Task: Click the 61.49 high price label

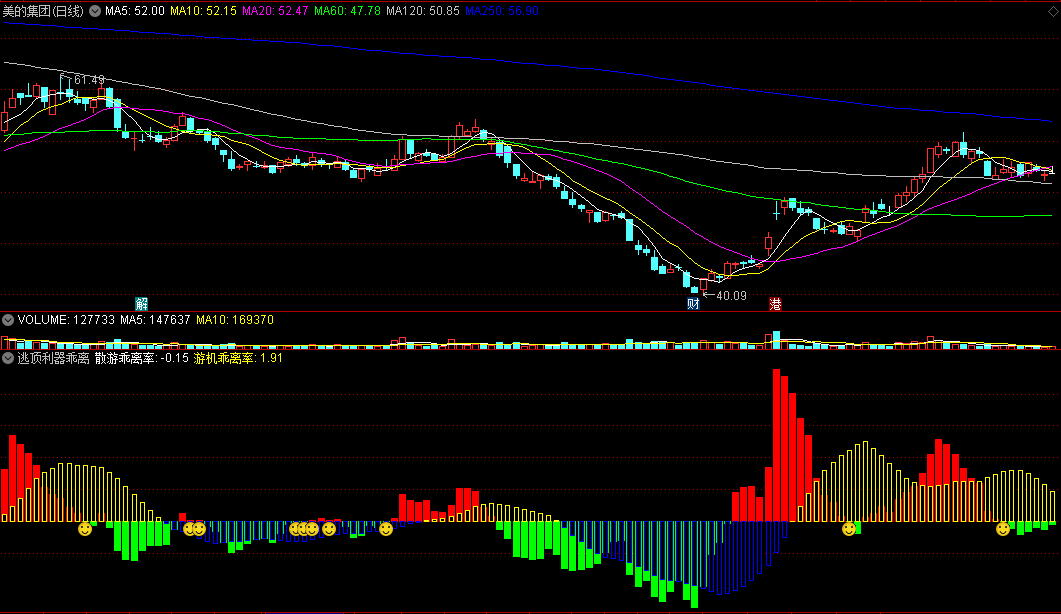Action: tap(89, 80)
